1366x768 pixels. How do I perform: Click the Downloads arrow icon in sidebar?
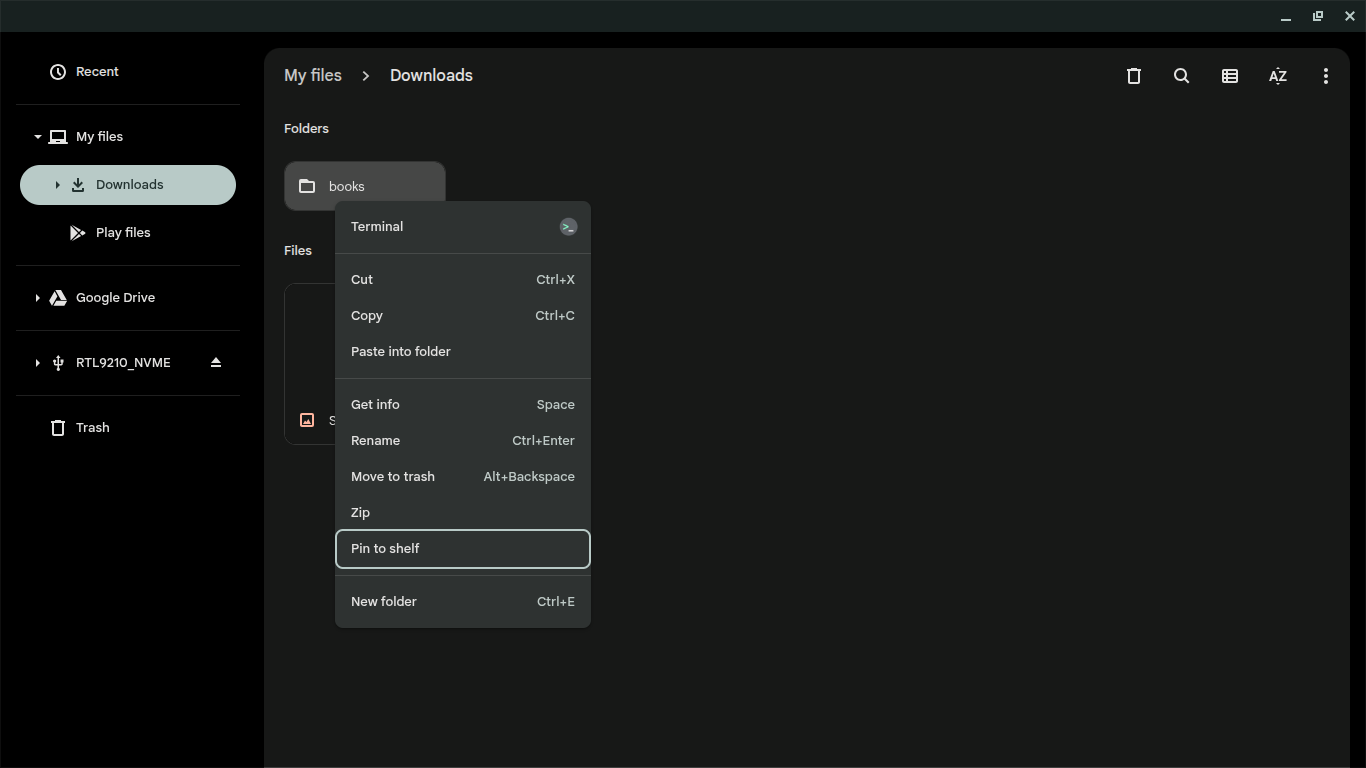tap(78, 185)
